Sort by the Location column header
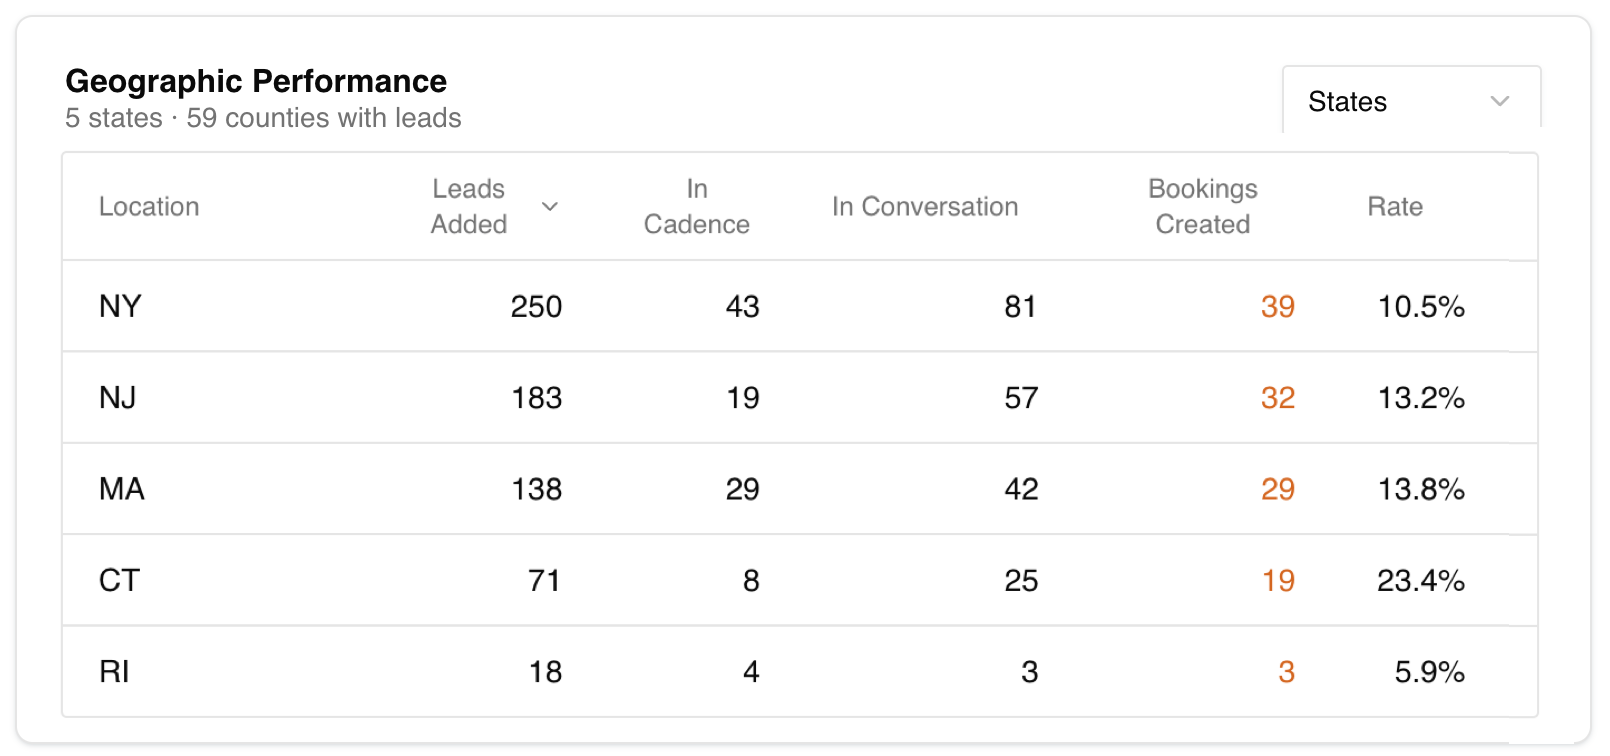This screenshot has width=1610, height=756. (149, 206)
